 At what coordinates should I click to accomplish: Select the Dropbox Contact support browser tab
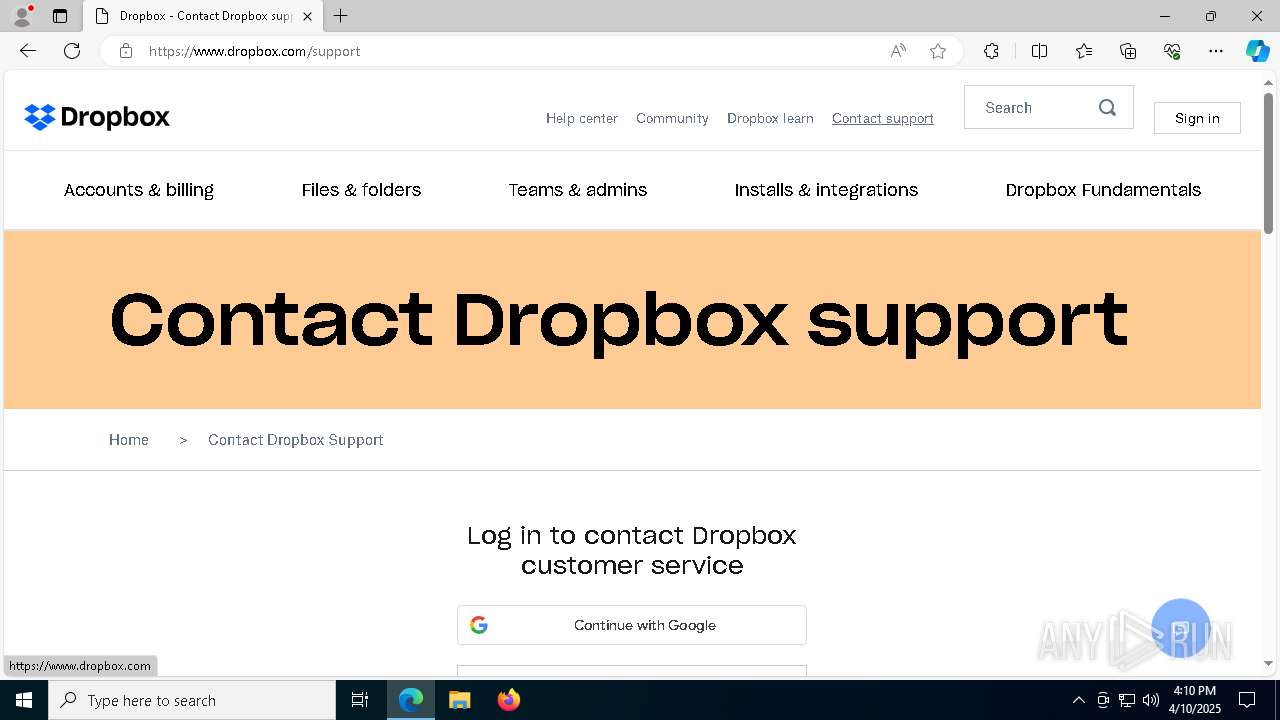pyautogui.click(x=204, y=16)
